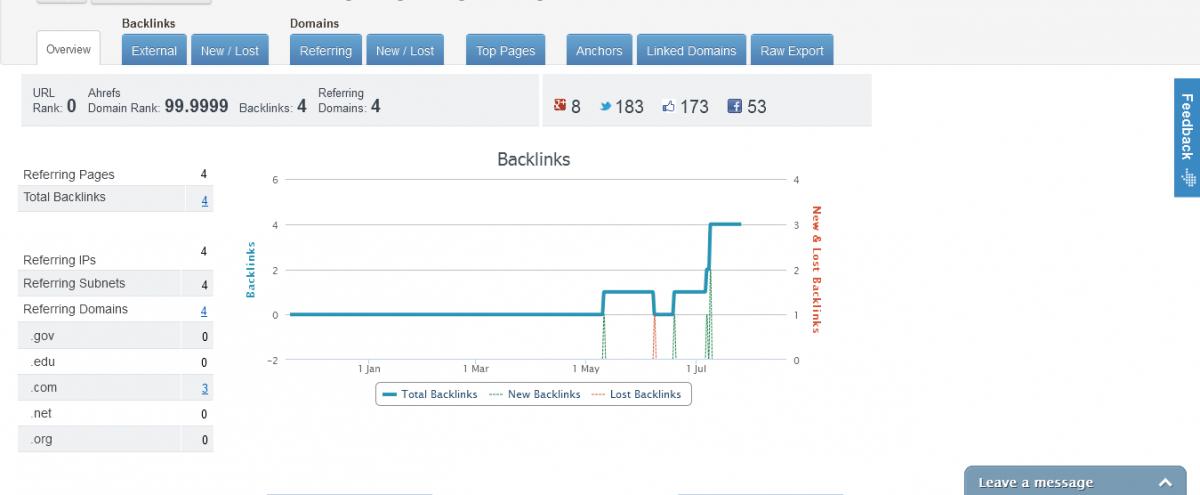This screenshot has height=495, width=1200.
Task: Toggle New Backlinks series in legend
Action: tap(535, 394)
